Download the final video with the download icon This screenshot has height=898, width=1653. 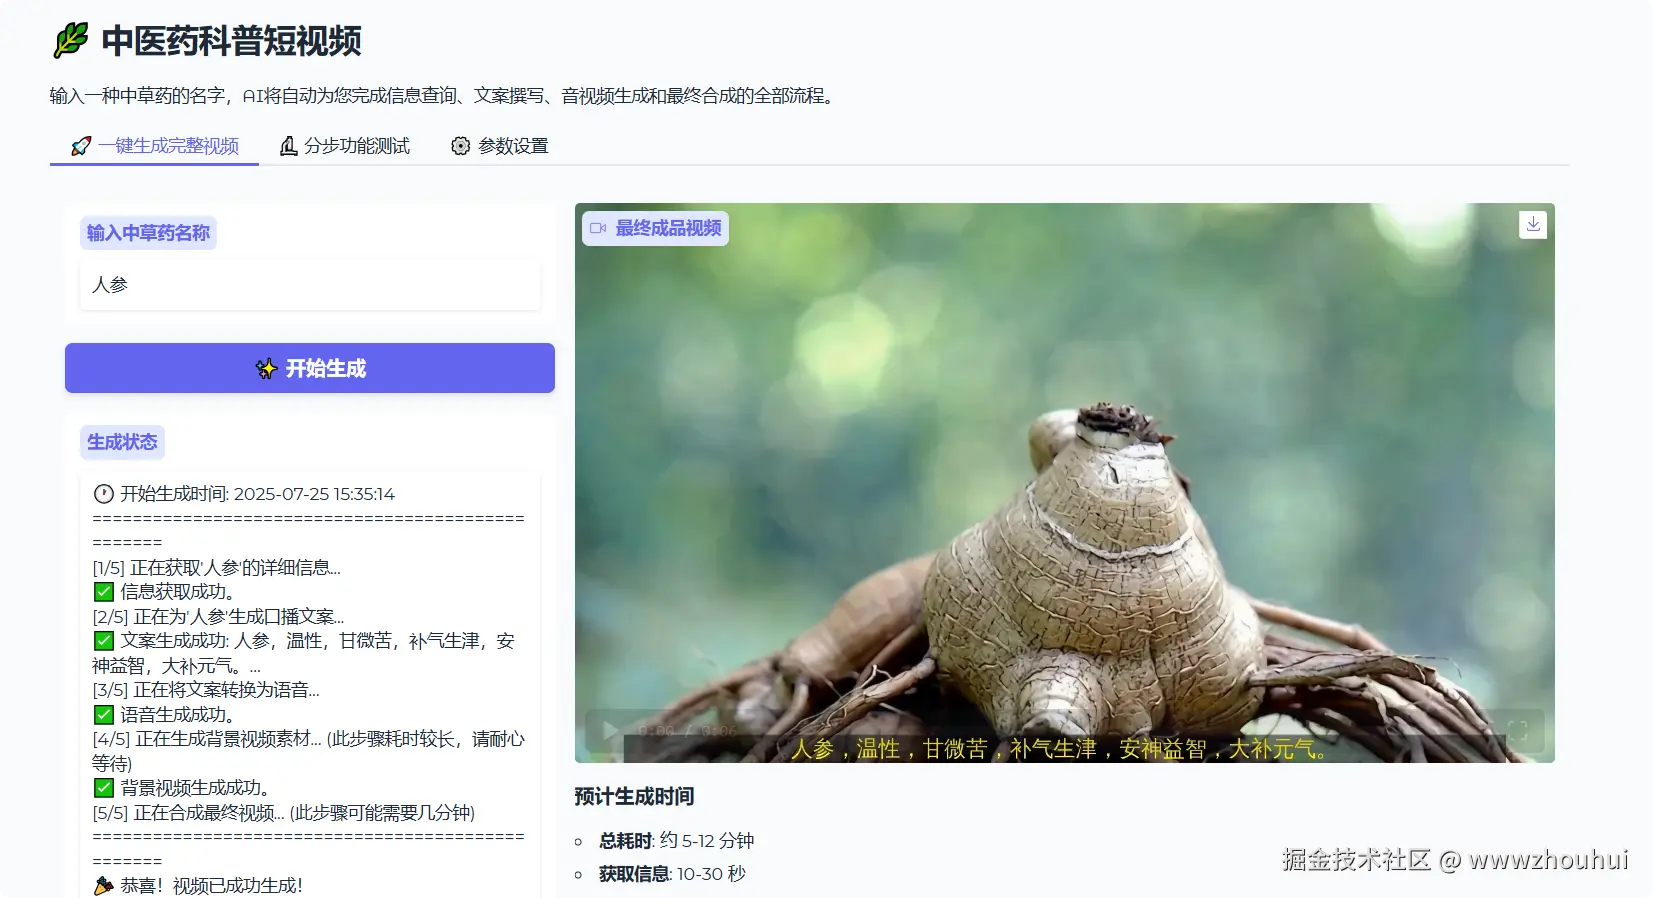click(x=1533, y=225)
